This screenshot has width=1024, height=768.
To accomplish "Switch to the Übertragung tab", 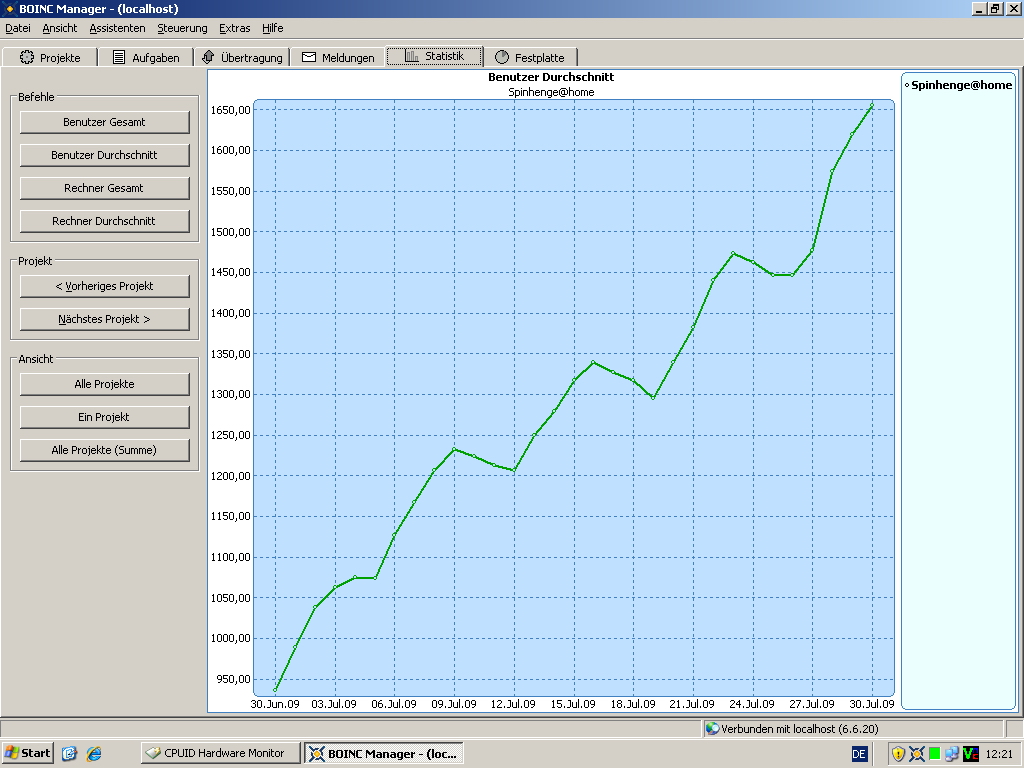I will tap(242, 57).
